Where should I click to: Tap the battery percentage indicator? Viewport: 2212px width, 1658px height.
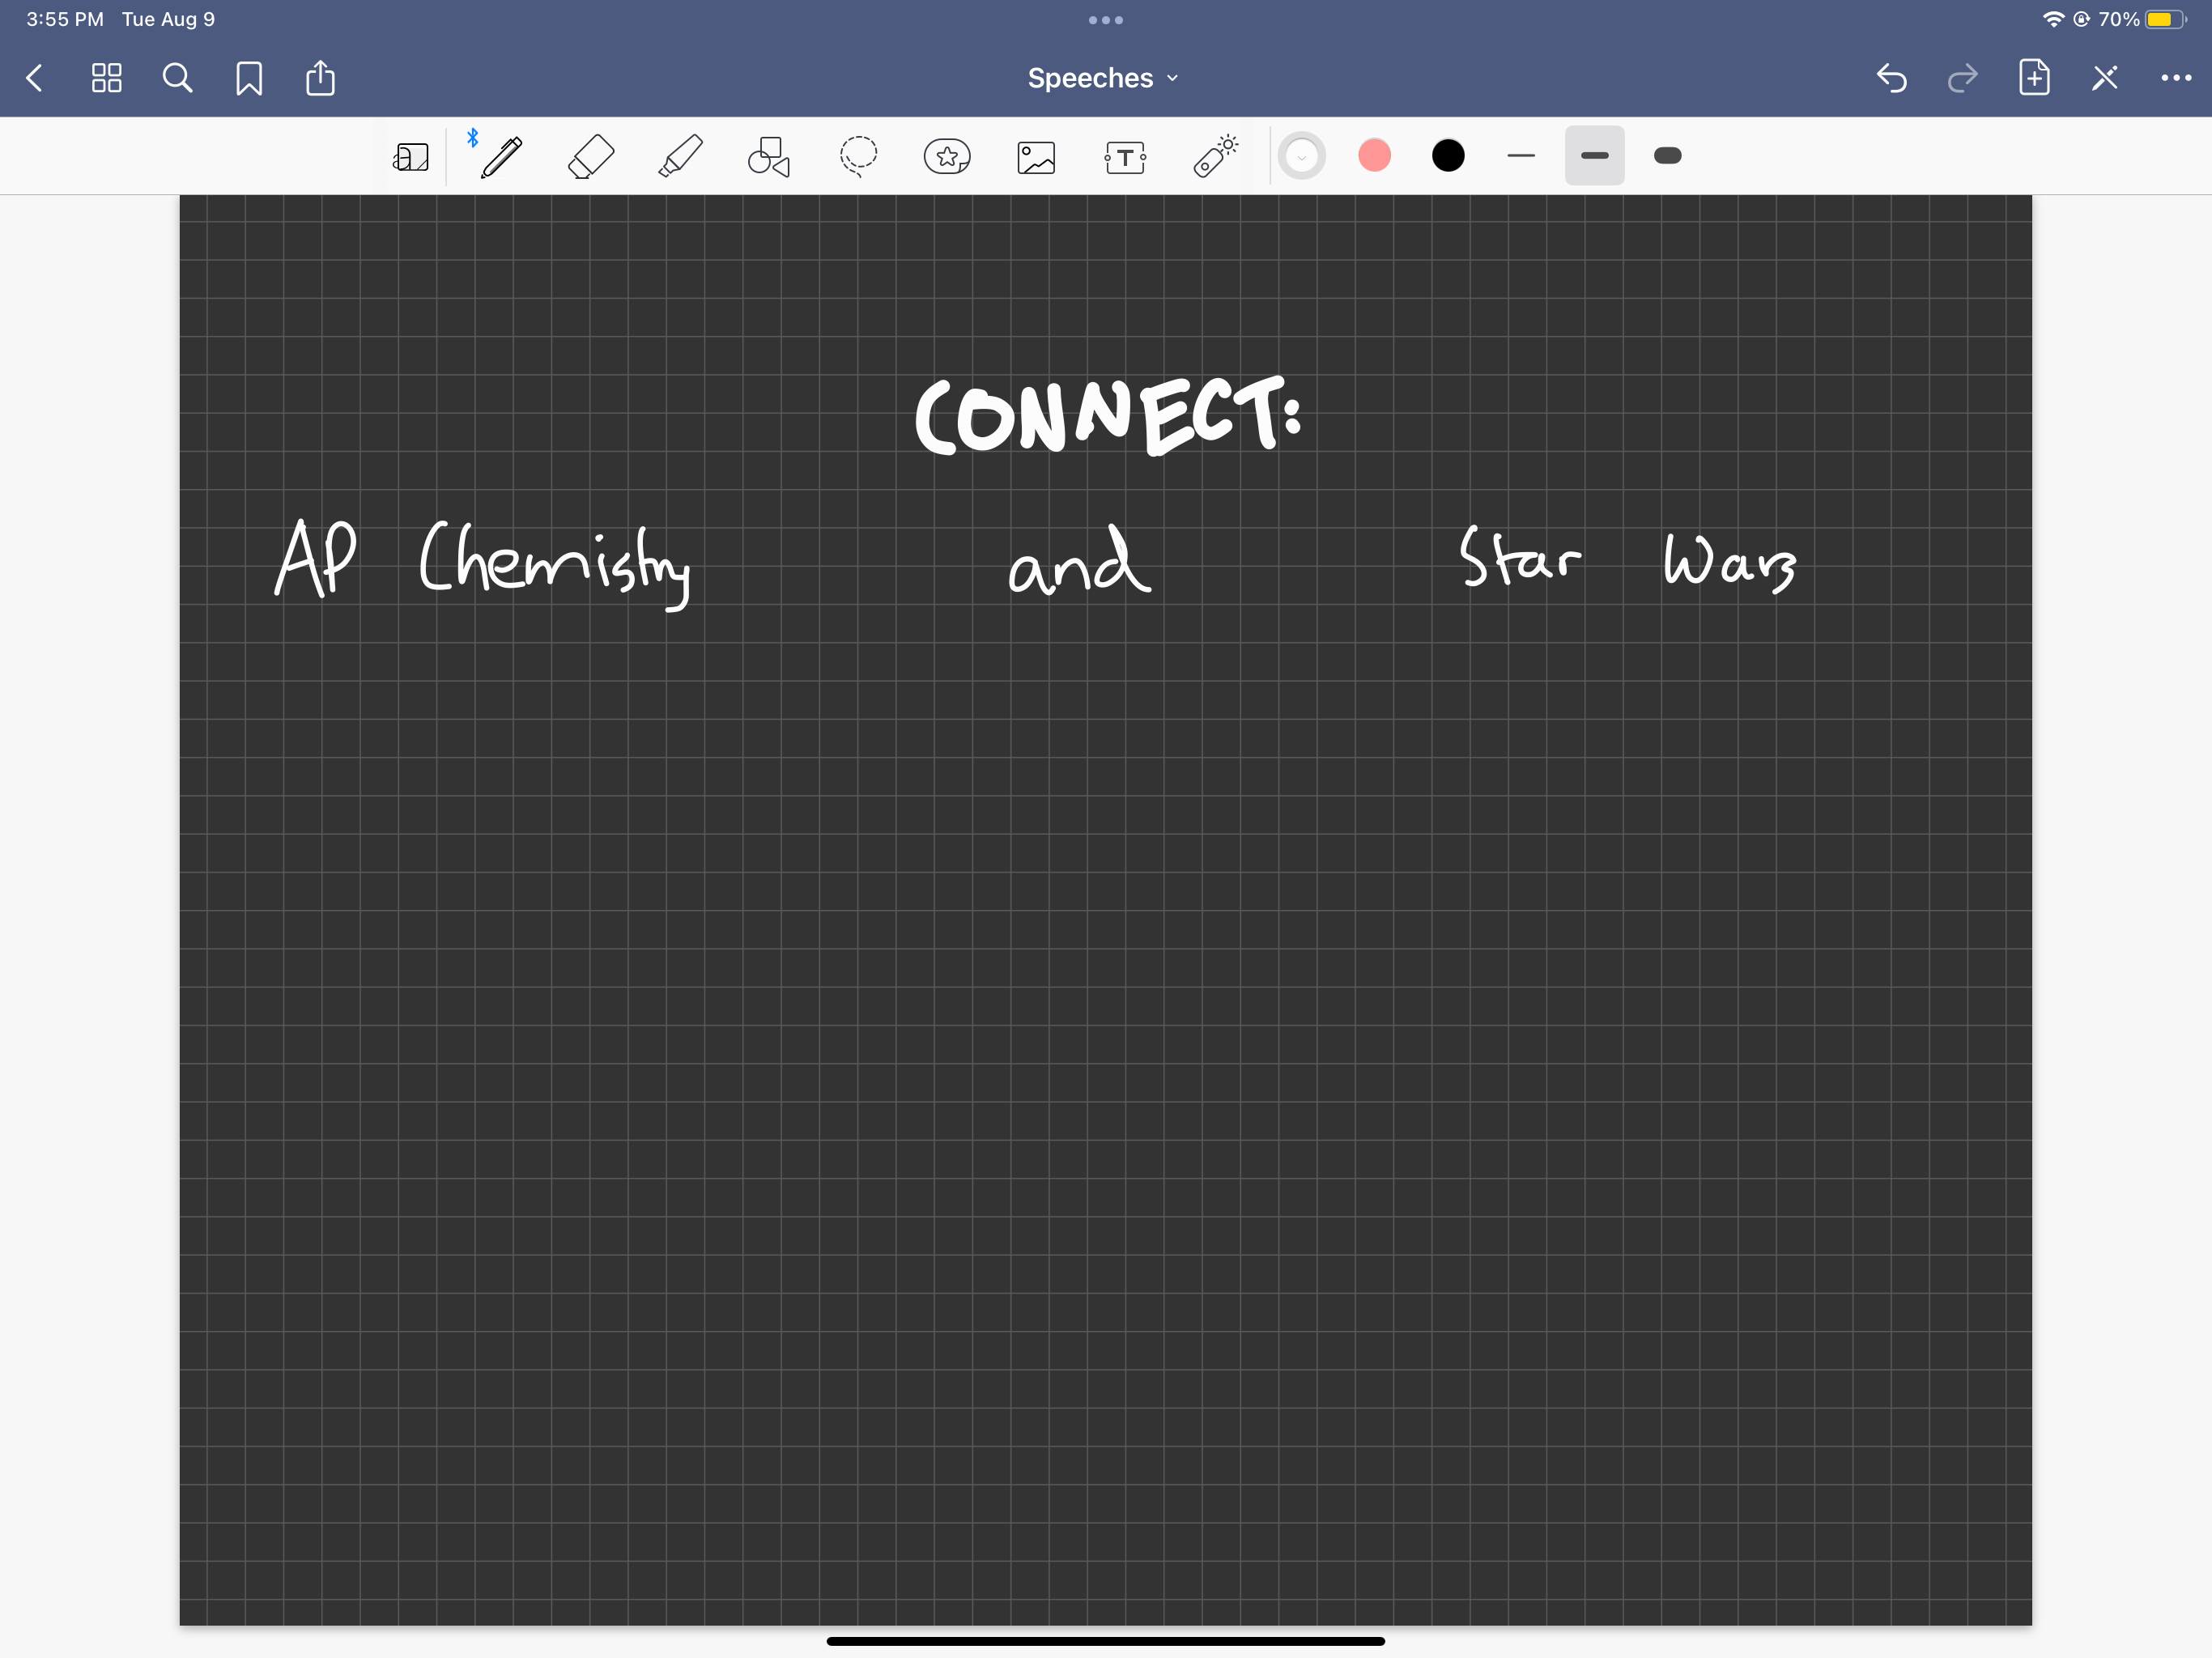tap(2118, 19)
